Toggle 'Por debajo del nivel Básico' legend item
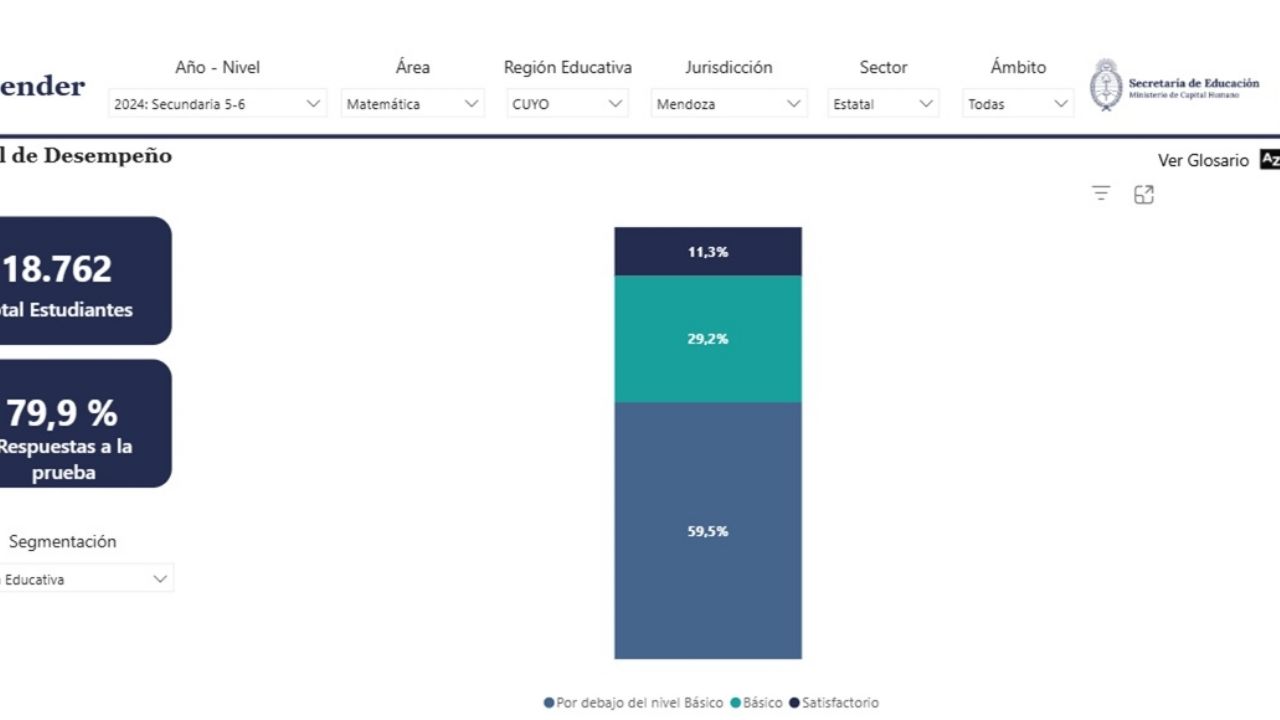Image resolution: width=1280 pixels, height=720 pixels. [633, 703]
